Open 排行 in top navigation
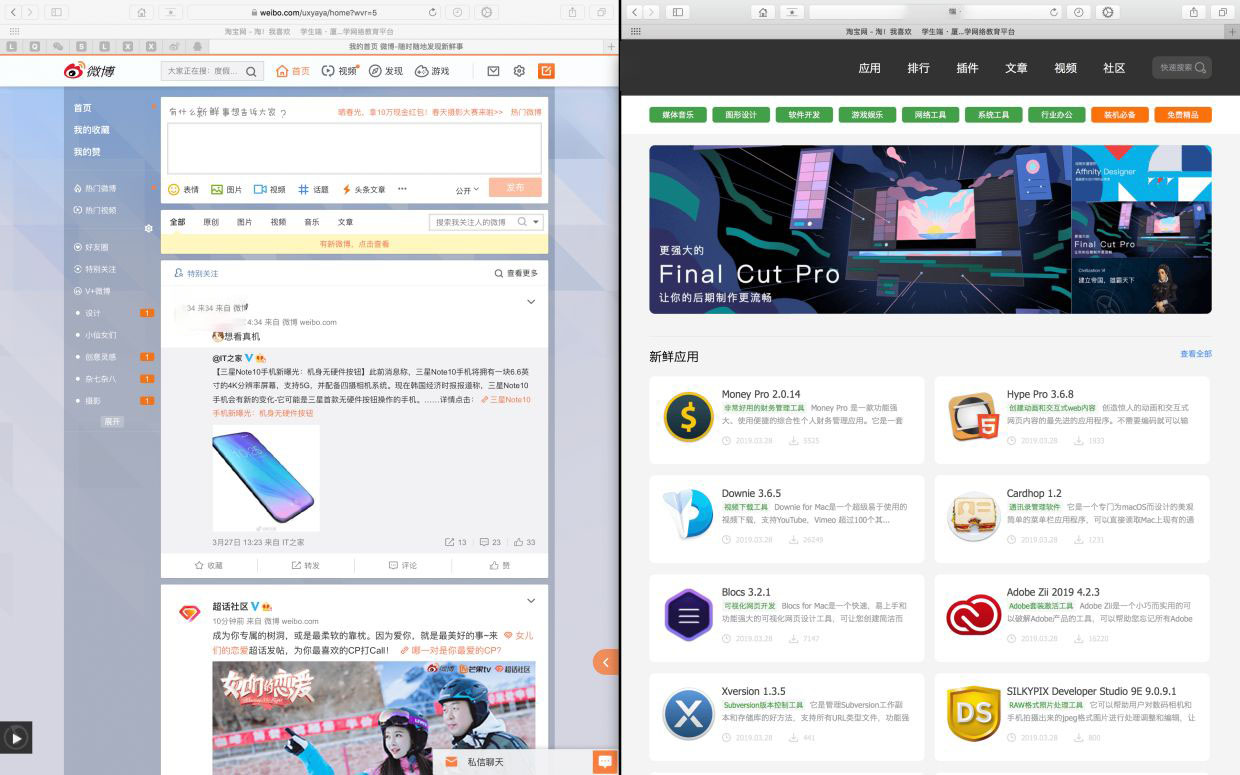Viewport: 1240px width, 775px height. (x=918, y=68)
